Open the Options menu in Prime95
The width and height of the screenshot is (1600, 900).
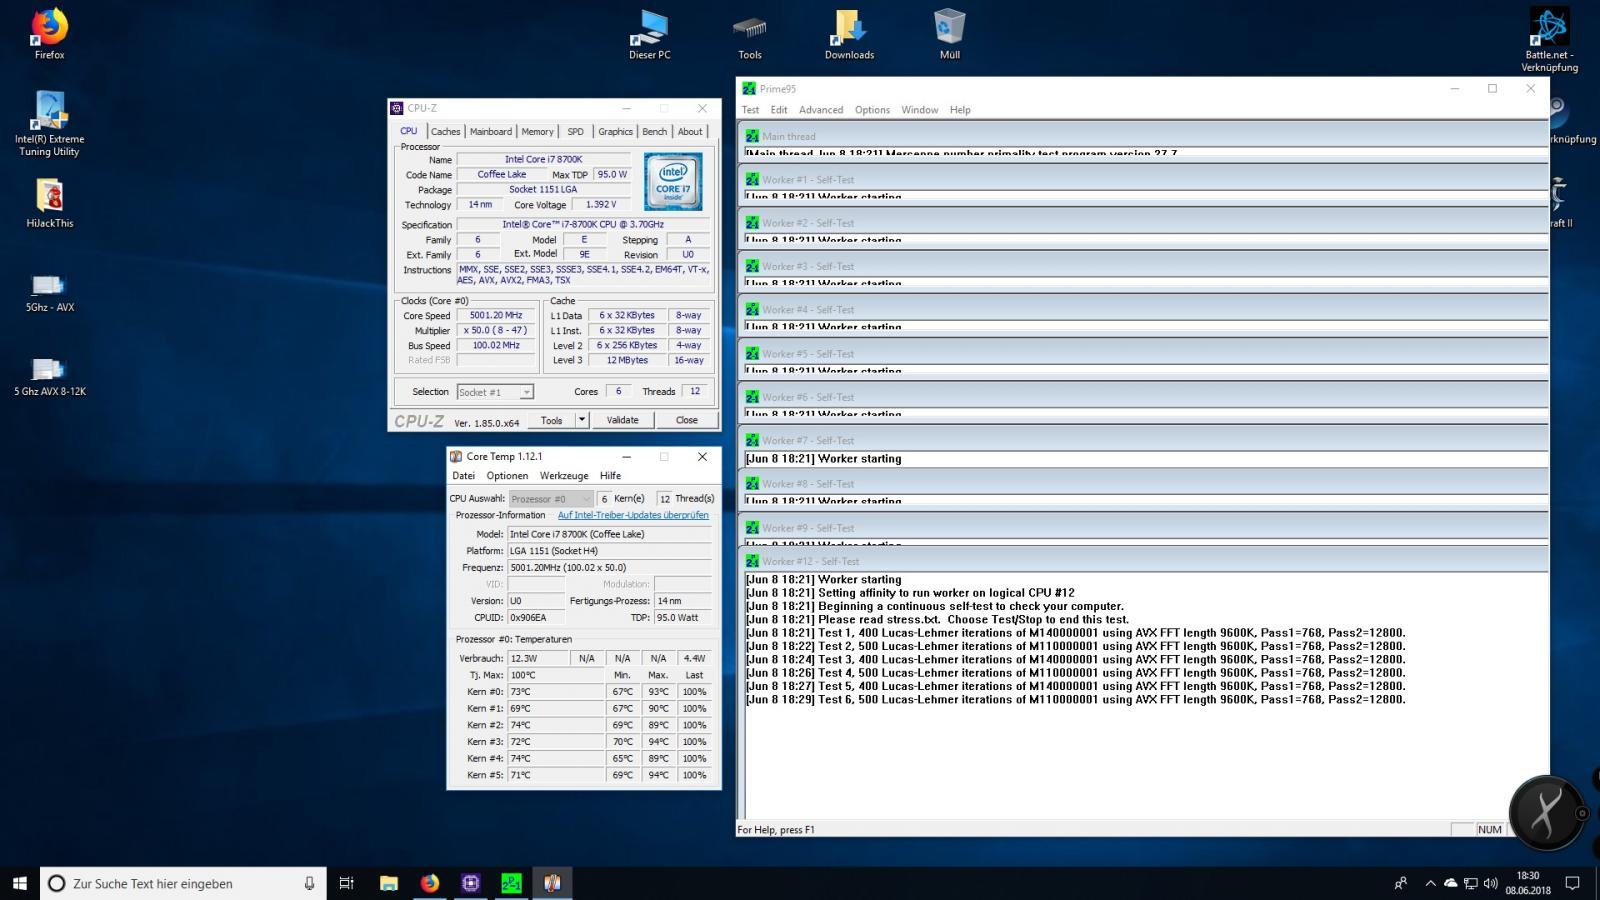pyautogui.click(x=872, y=110)
